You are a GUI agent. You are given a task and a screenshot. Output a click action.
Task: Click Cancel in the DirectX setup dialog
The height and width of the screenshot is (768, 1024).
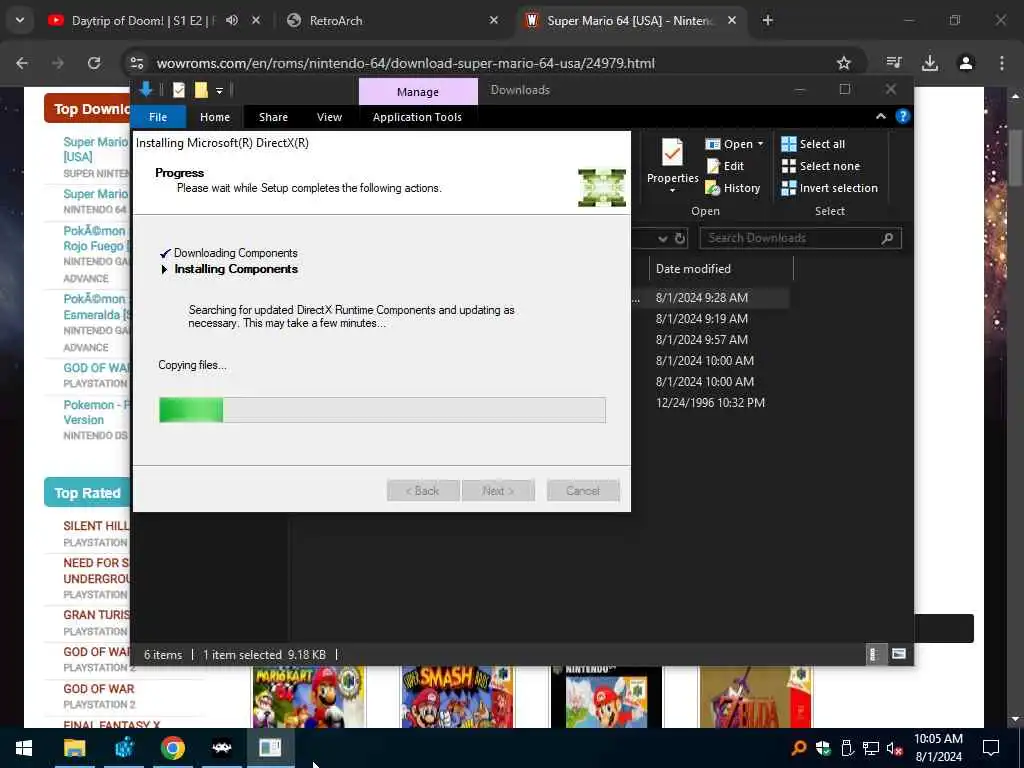coord(583,490)
